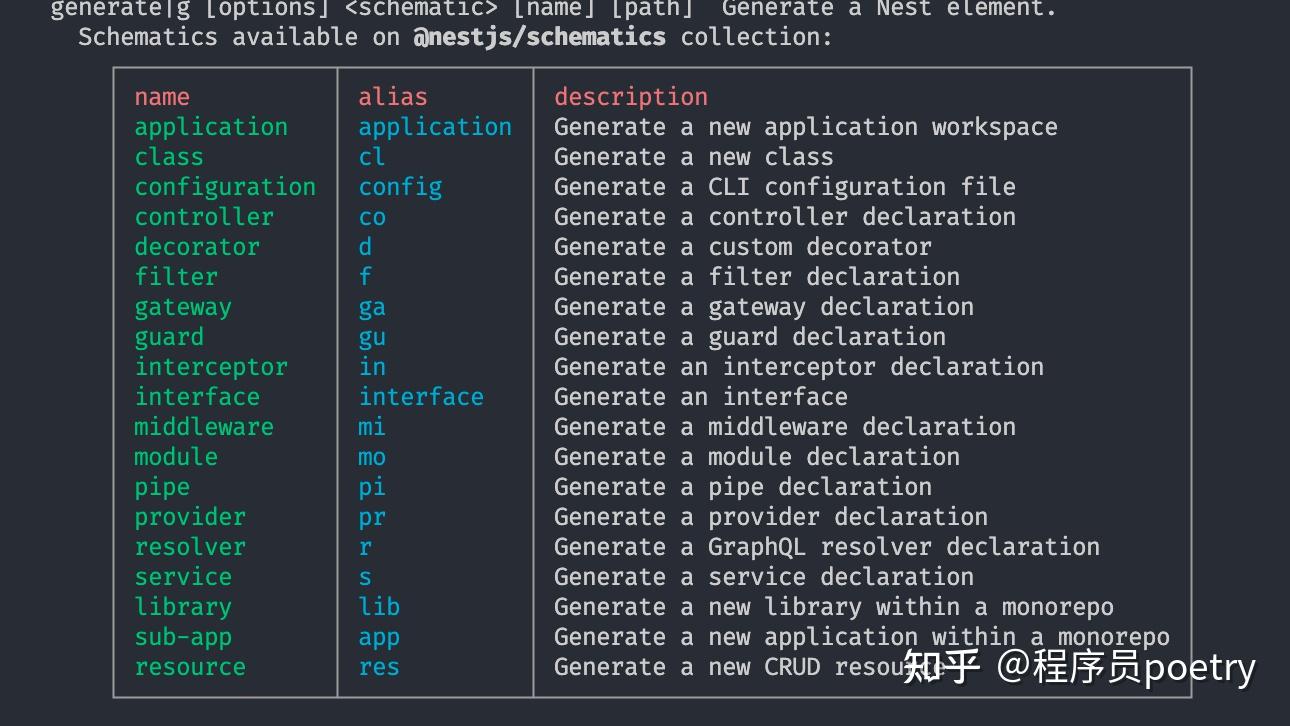
Task: Click the "alias" column header
Action: (x=393, y=97)
